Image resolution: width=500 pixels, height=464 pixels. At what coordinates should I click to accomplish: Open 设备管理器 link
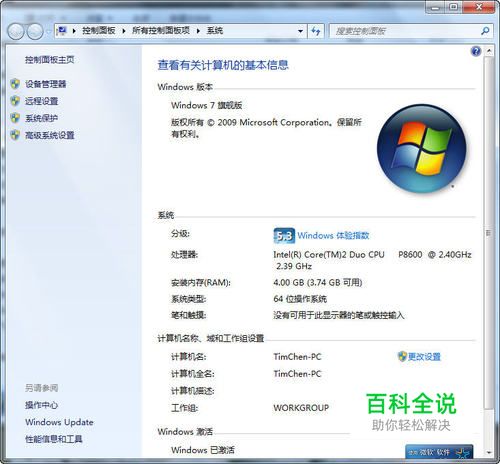[46, 84]
